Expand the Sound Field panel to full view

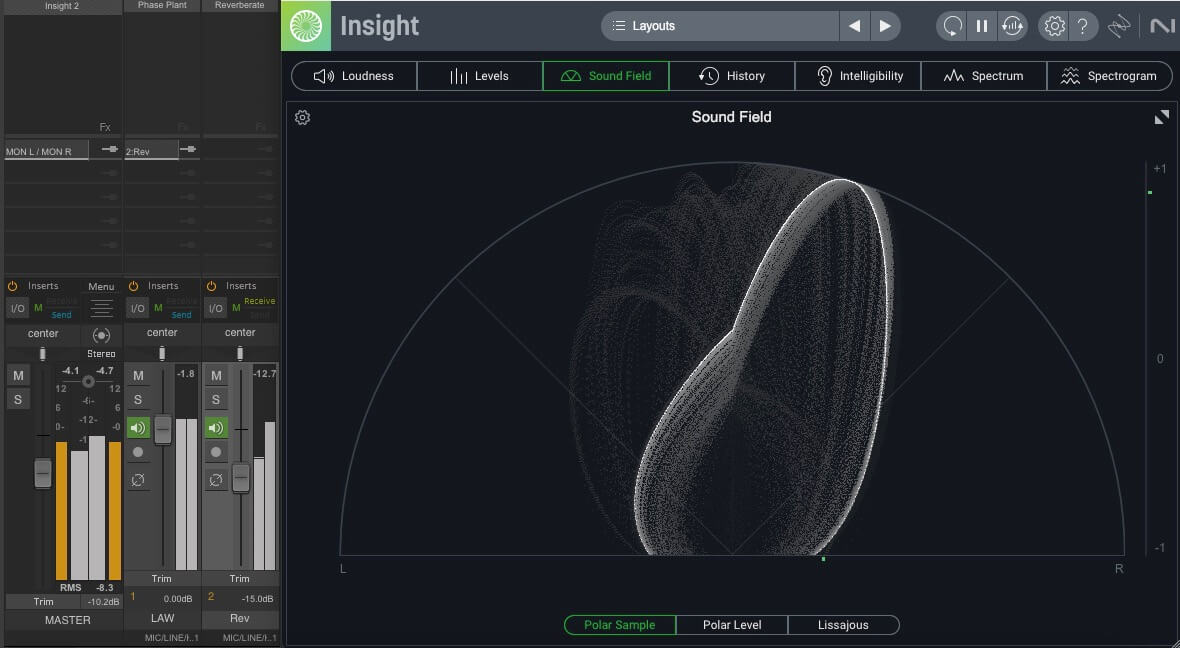pos(1161,118)
